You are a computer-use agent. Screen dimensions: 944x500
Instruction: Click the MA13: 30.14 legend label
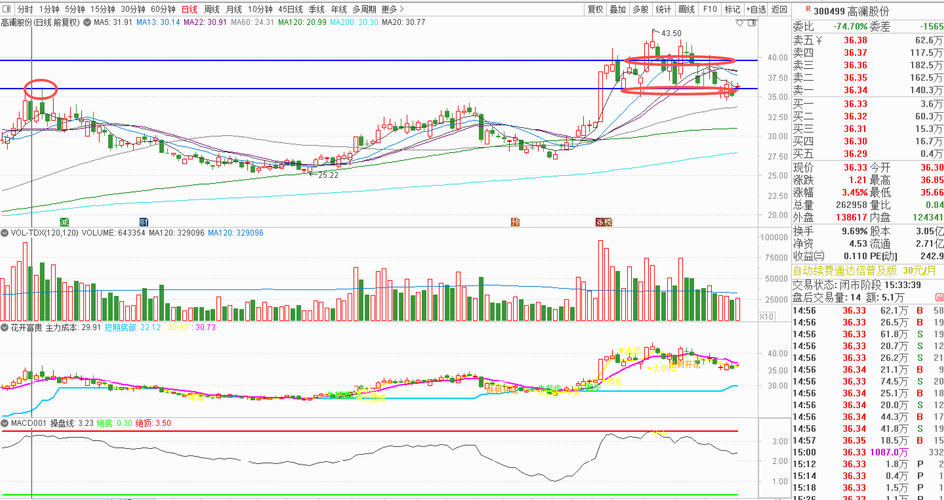[156, 22]
